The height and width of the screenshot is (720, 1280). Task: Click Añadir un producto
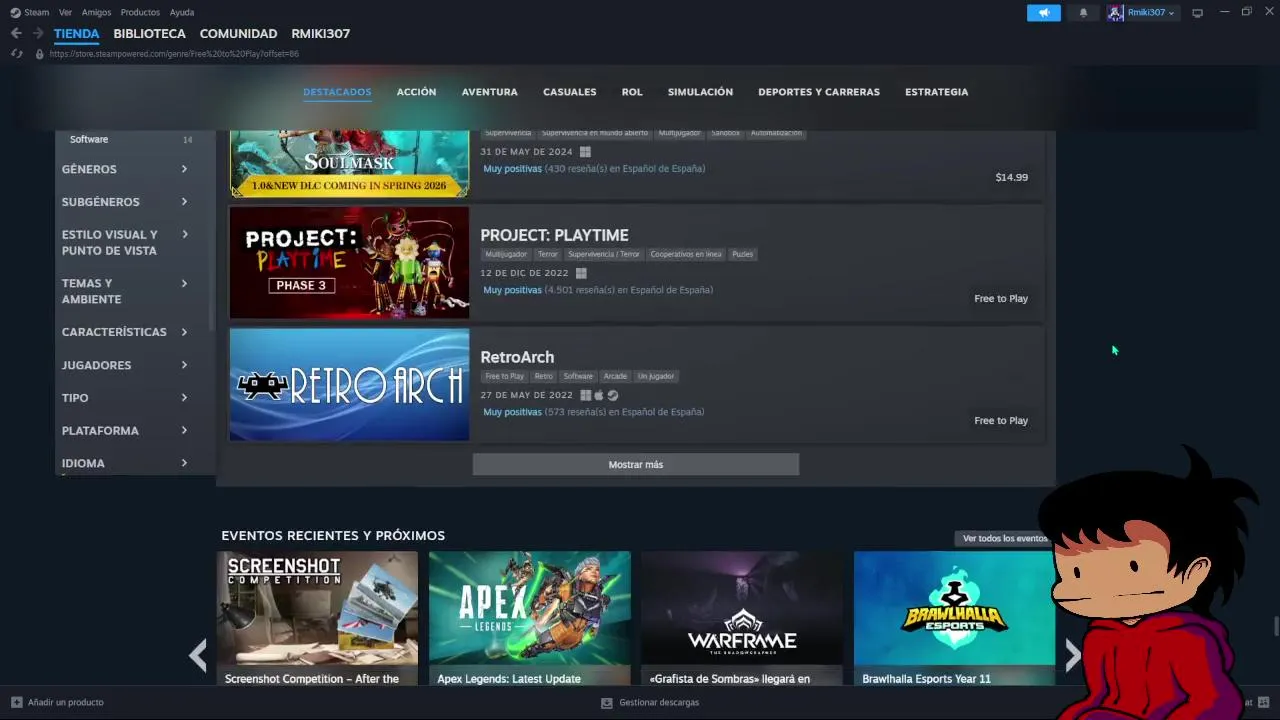click(x=65, y=702)
